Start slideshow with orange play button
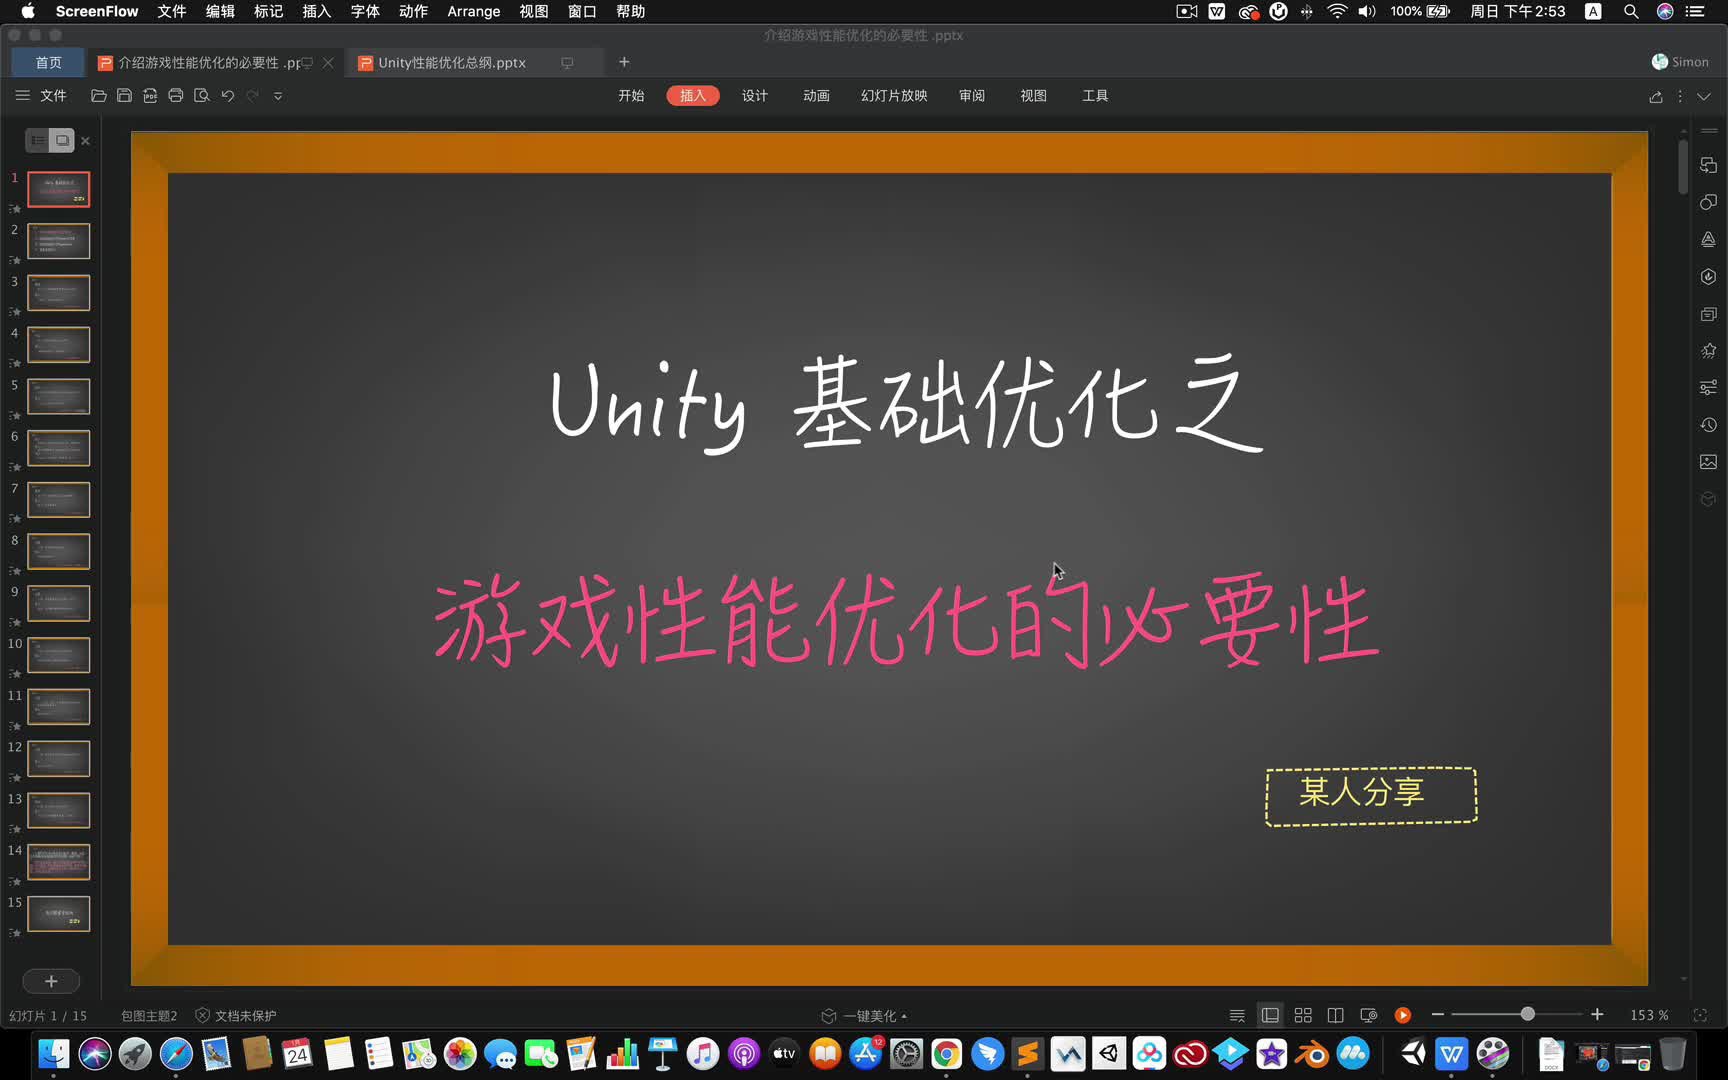 [x=1403, y=1015]
